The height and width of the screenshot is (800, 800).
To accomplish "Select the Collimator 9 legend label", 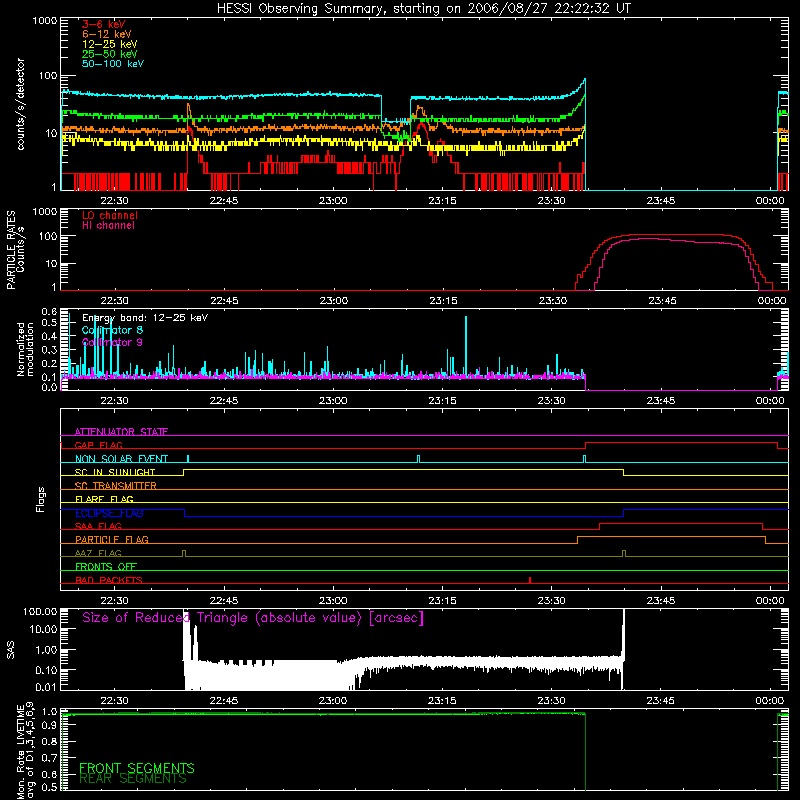I will [x=112, y=342].
